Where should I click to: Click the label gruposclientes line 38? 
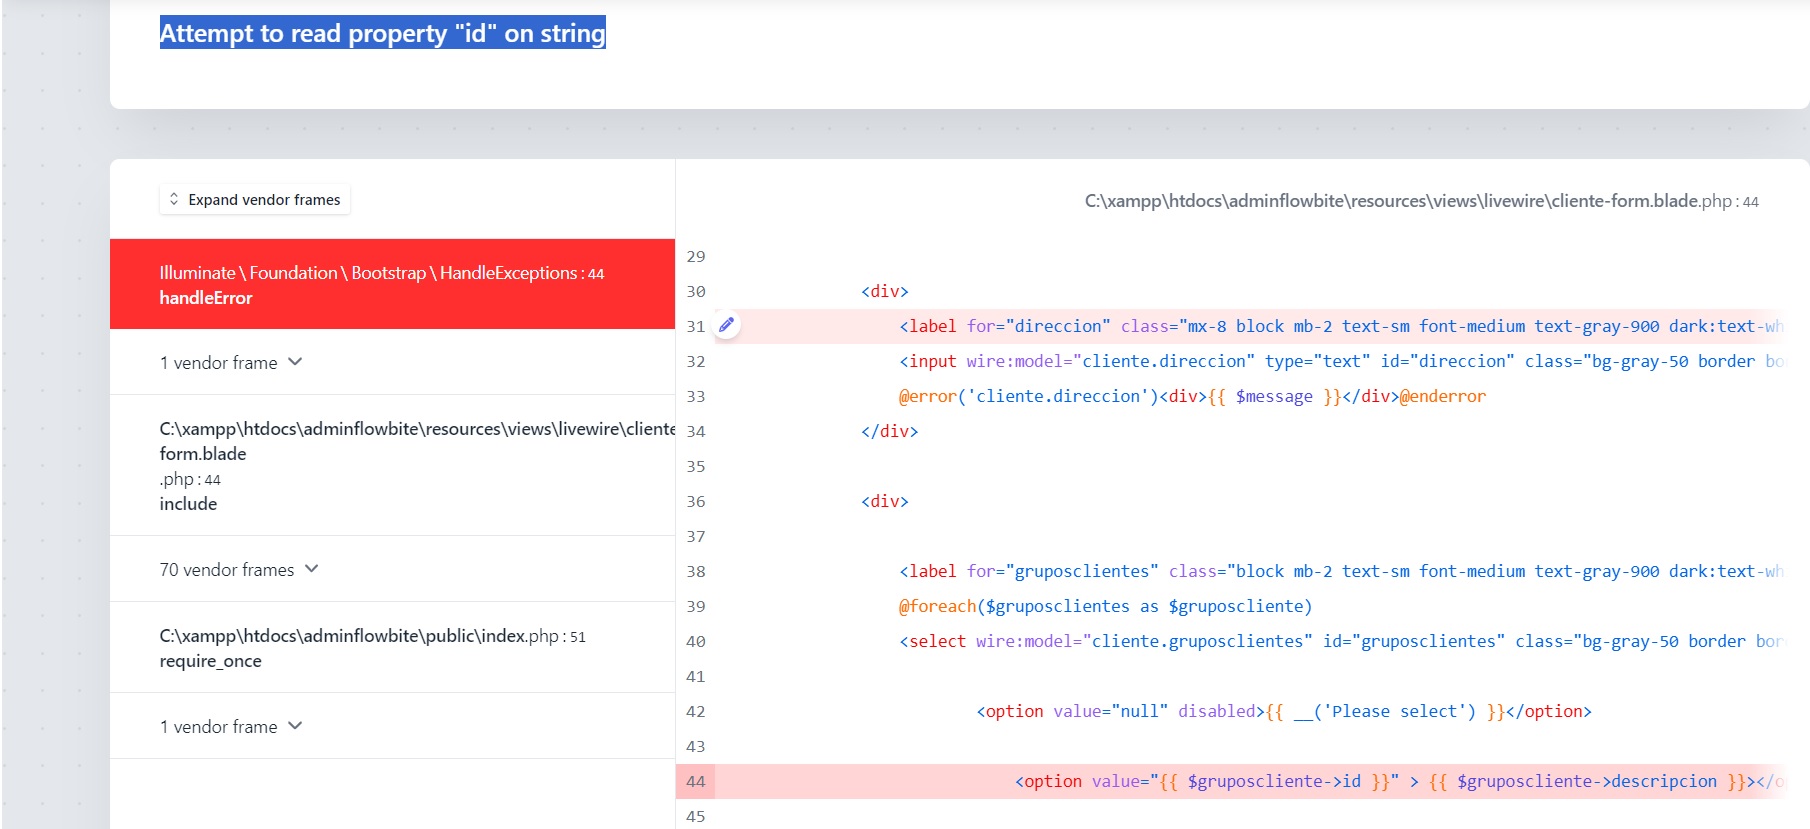tap(1341, 571)
